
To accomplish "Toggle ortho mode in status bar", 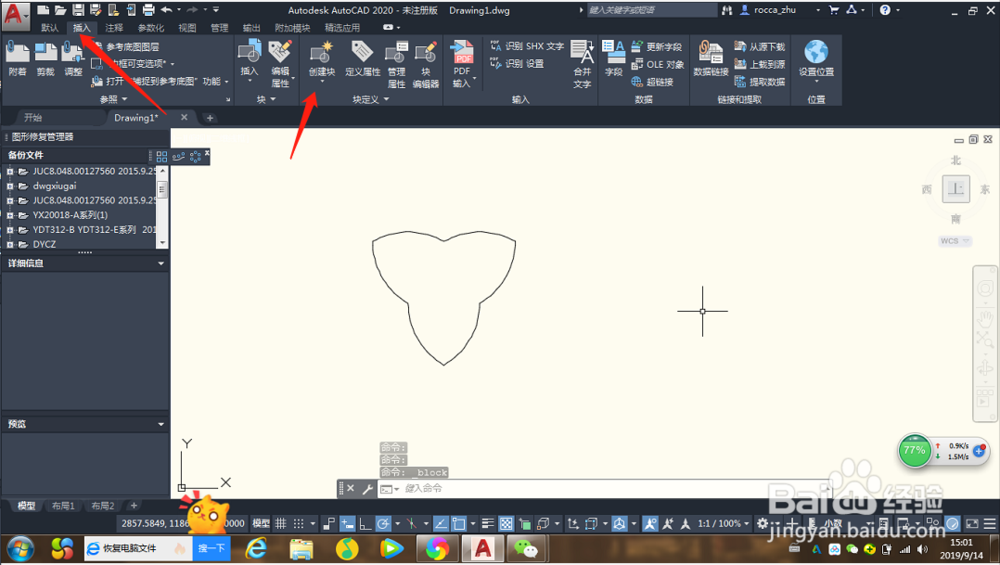I will pos(365,524).
